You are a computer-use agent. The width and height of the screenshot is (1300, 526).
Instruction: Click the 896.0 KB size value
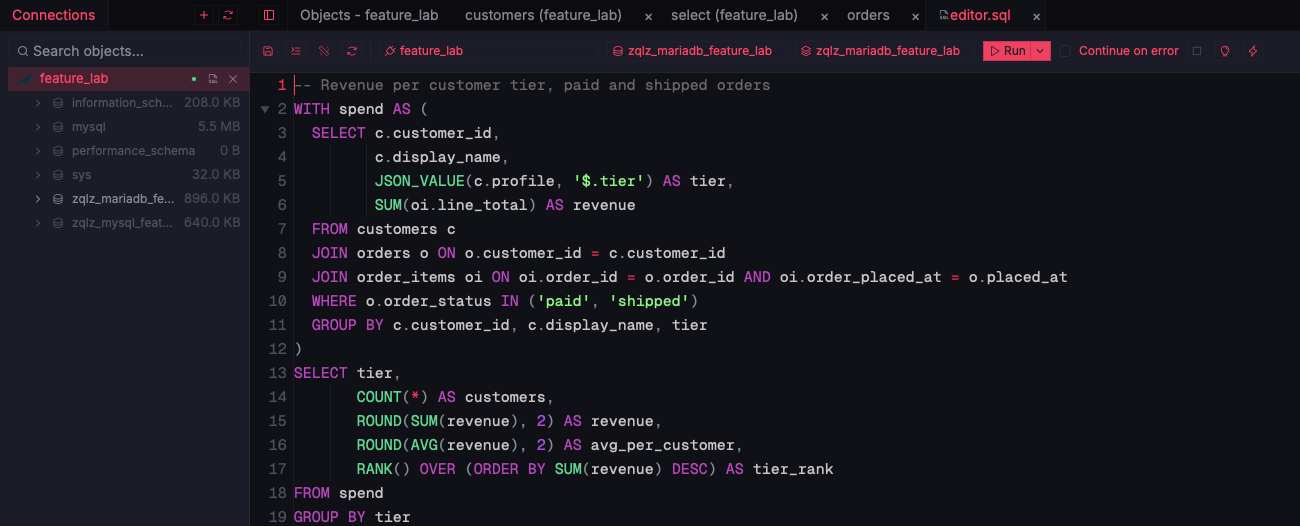212,199
